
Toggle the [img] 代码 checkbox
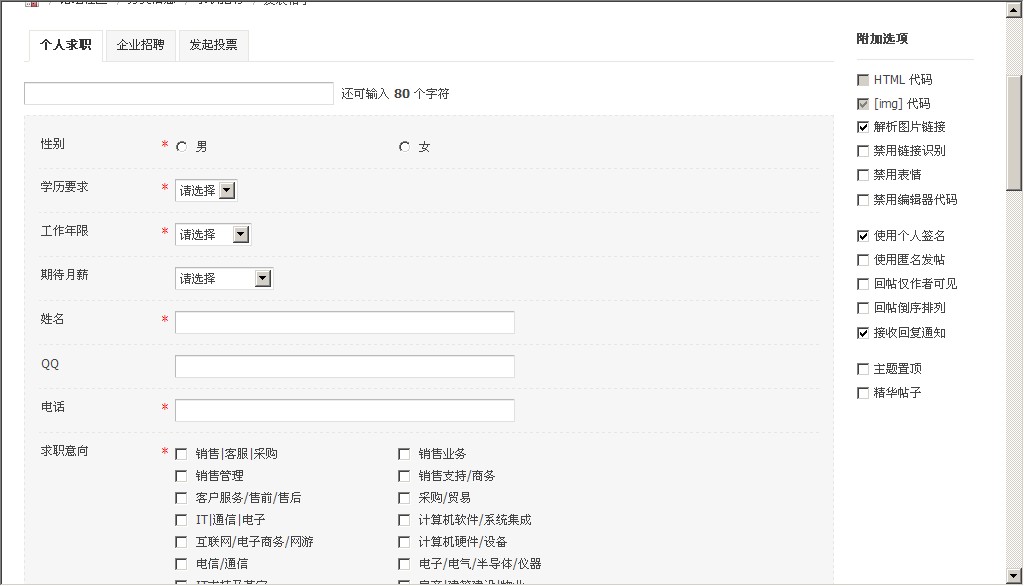pos(863,104)
